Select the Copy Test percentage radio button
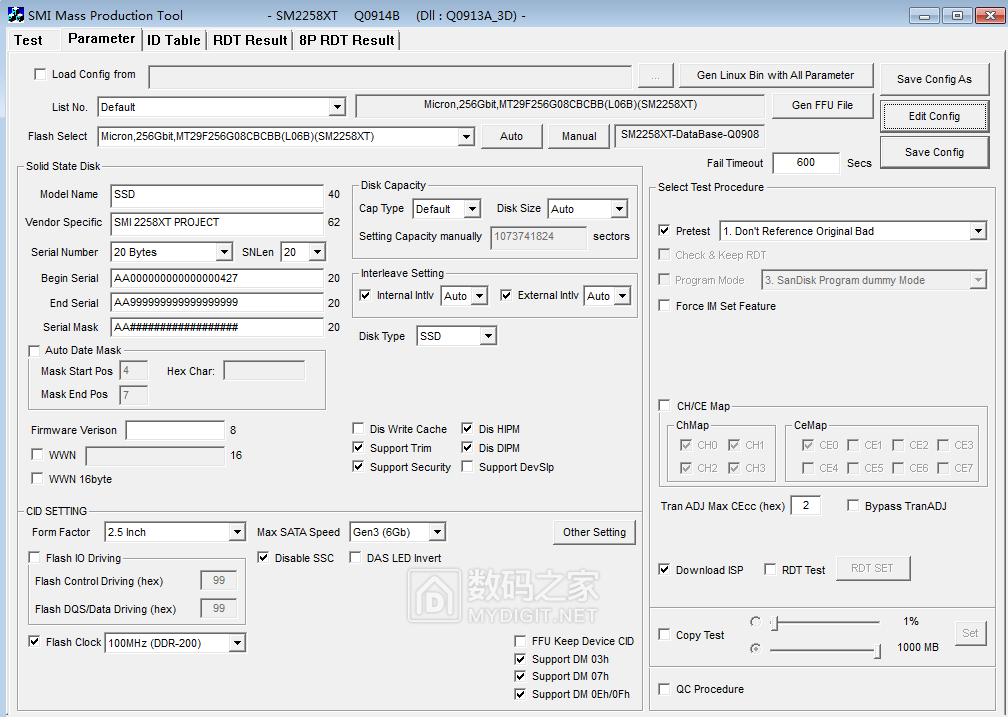Image resolution: width=1008 pixels, height=717 pixels. [756, 622]
